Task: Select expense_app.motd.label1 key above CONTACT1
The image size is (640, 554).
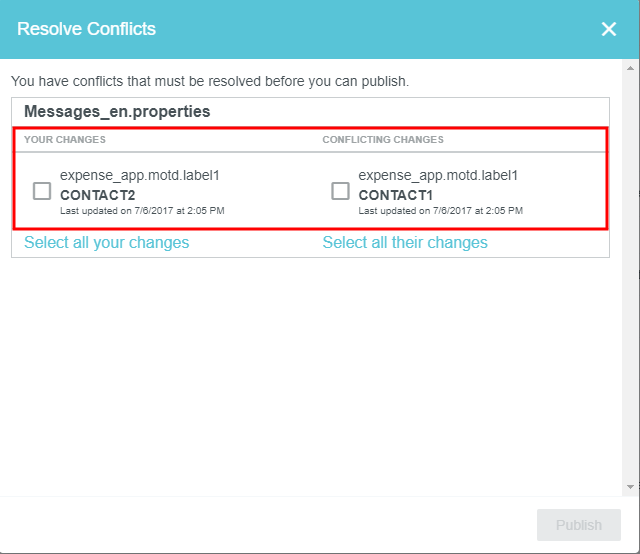Action: point(438,175)
